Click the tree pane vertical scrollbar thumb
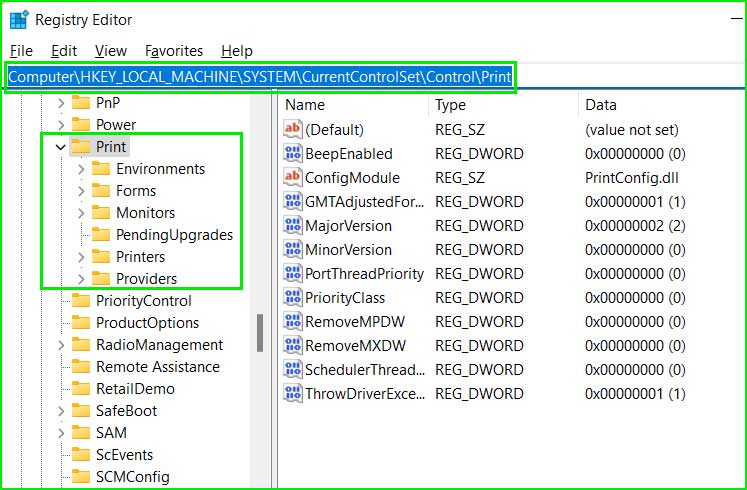Screen dimensions: 747x490 point(260,333)
